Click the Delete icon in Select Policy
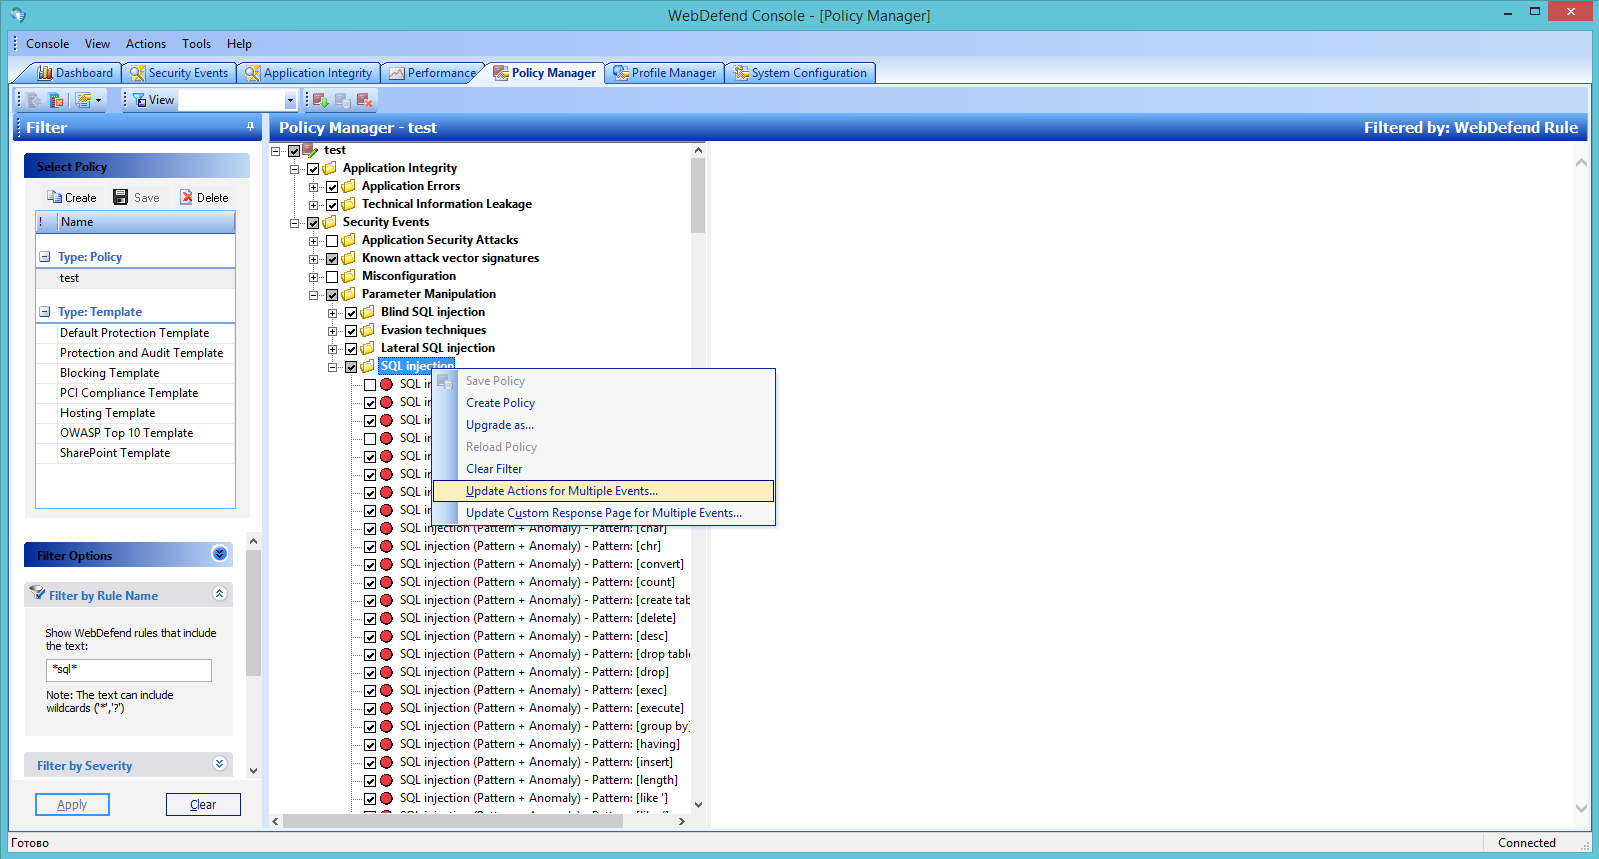Screen dimensions: 1599x859 point(186,197)
